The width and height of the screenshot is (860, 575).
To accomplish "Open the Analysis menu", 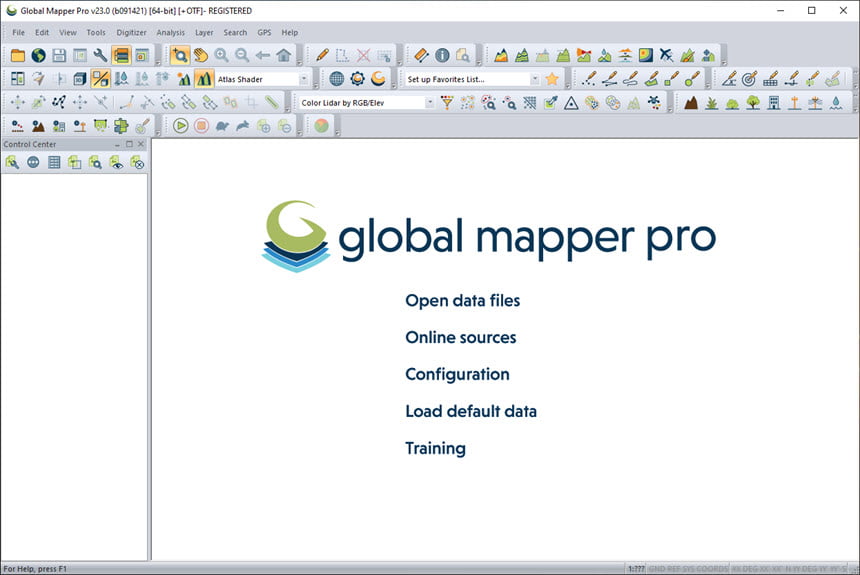I will [x=171, y=32].
